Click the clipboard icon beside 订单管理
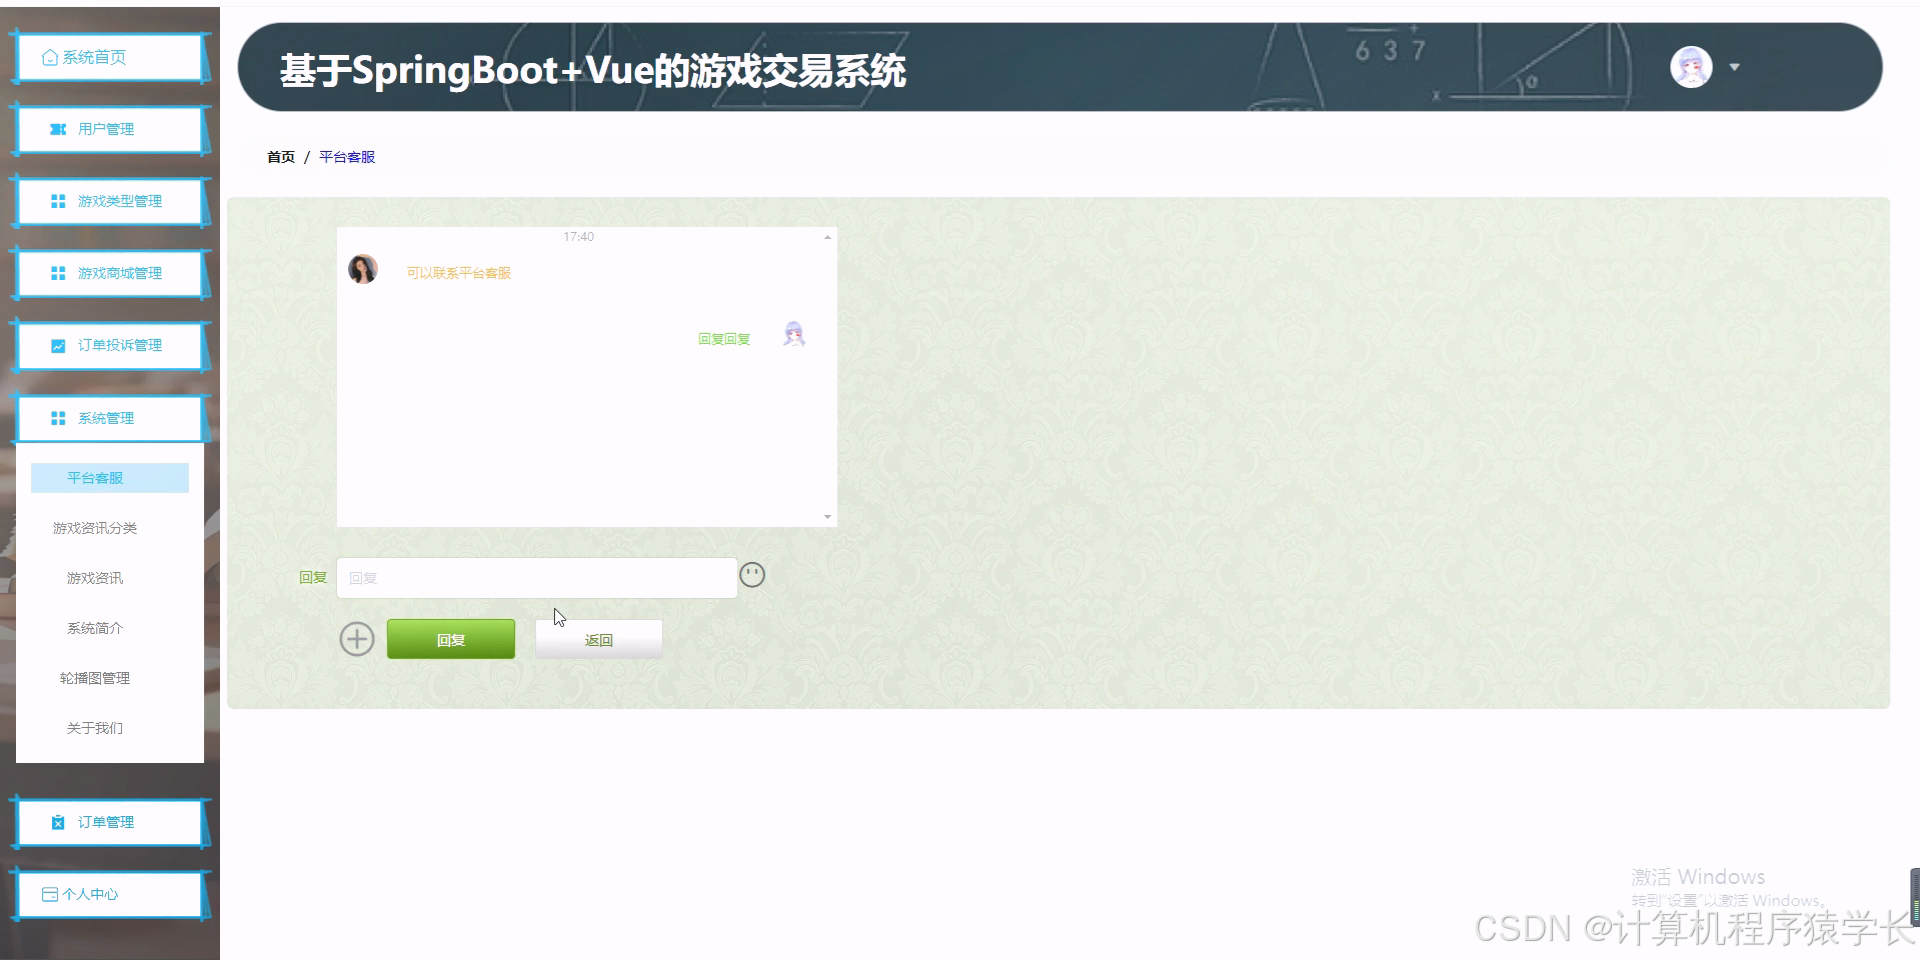 58,822
